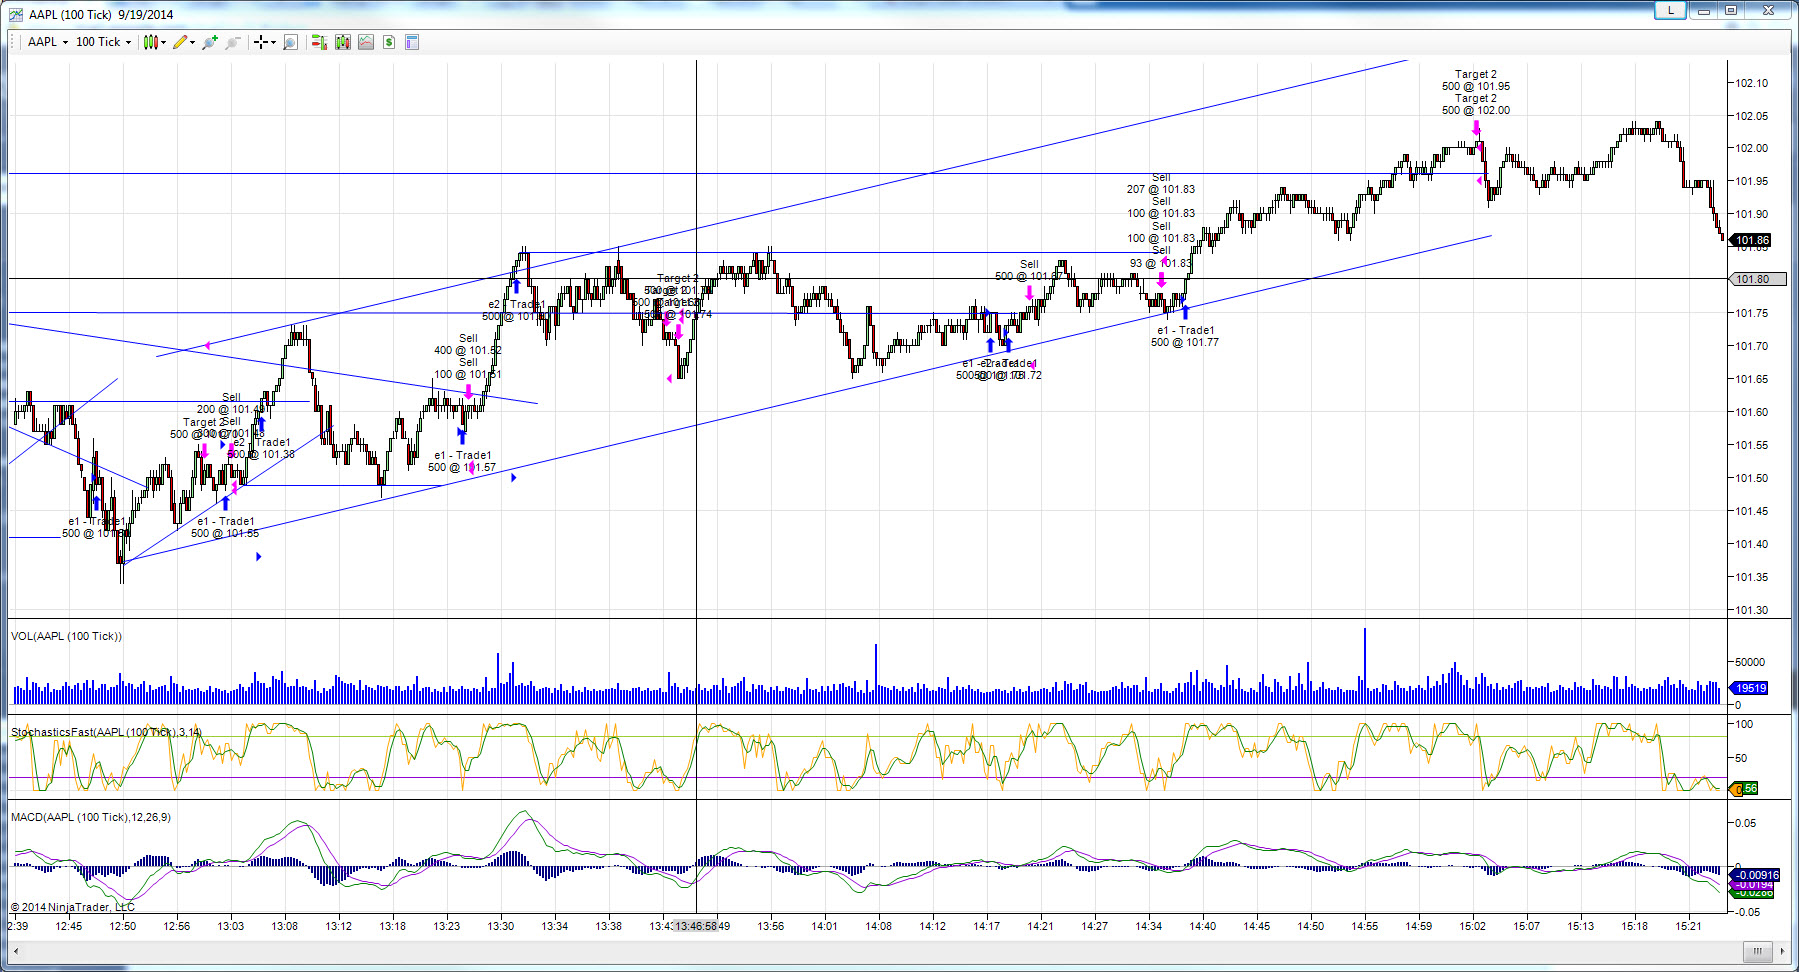Select the VOL(AAPL (100 Tick)) panel label
Viewport: 1799px width, 972px height.
click(x=66, y=636)
